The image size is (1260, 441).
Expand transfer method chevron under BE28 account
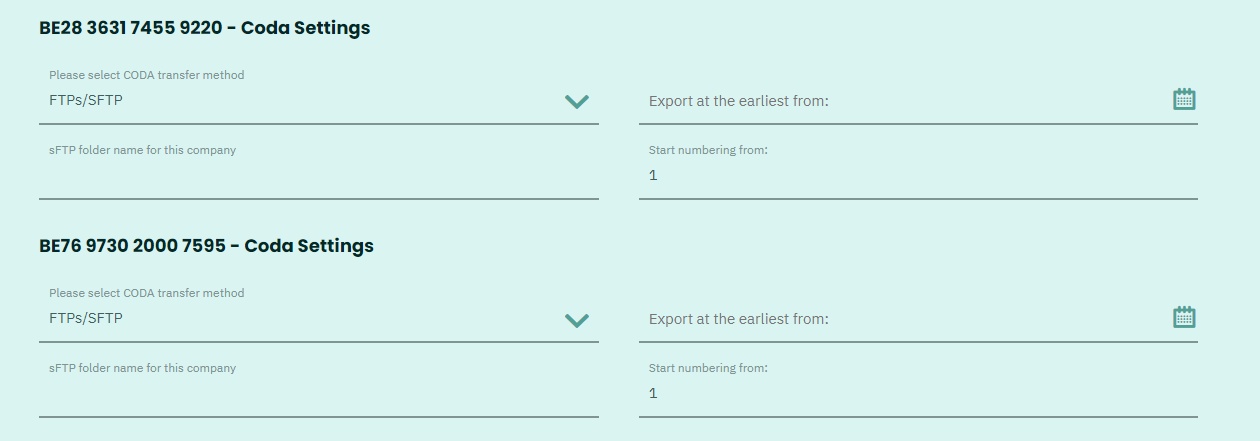pos(577,101)
